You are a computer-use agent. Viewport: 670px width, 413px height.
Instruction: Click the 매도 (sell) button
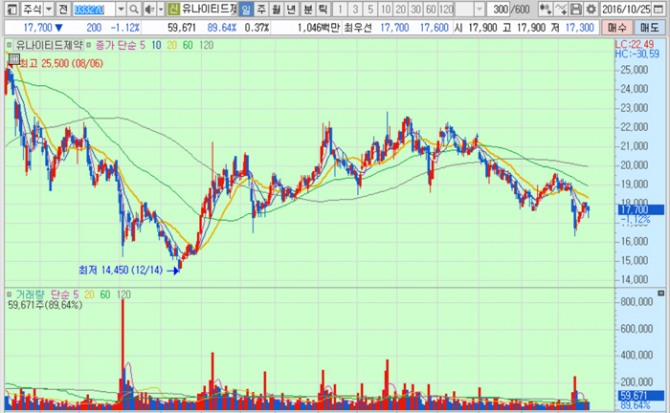pos(649,28)
